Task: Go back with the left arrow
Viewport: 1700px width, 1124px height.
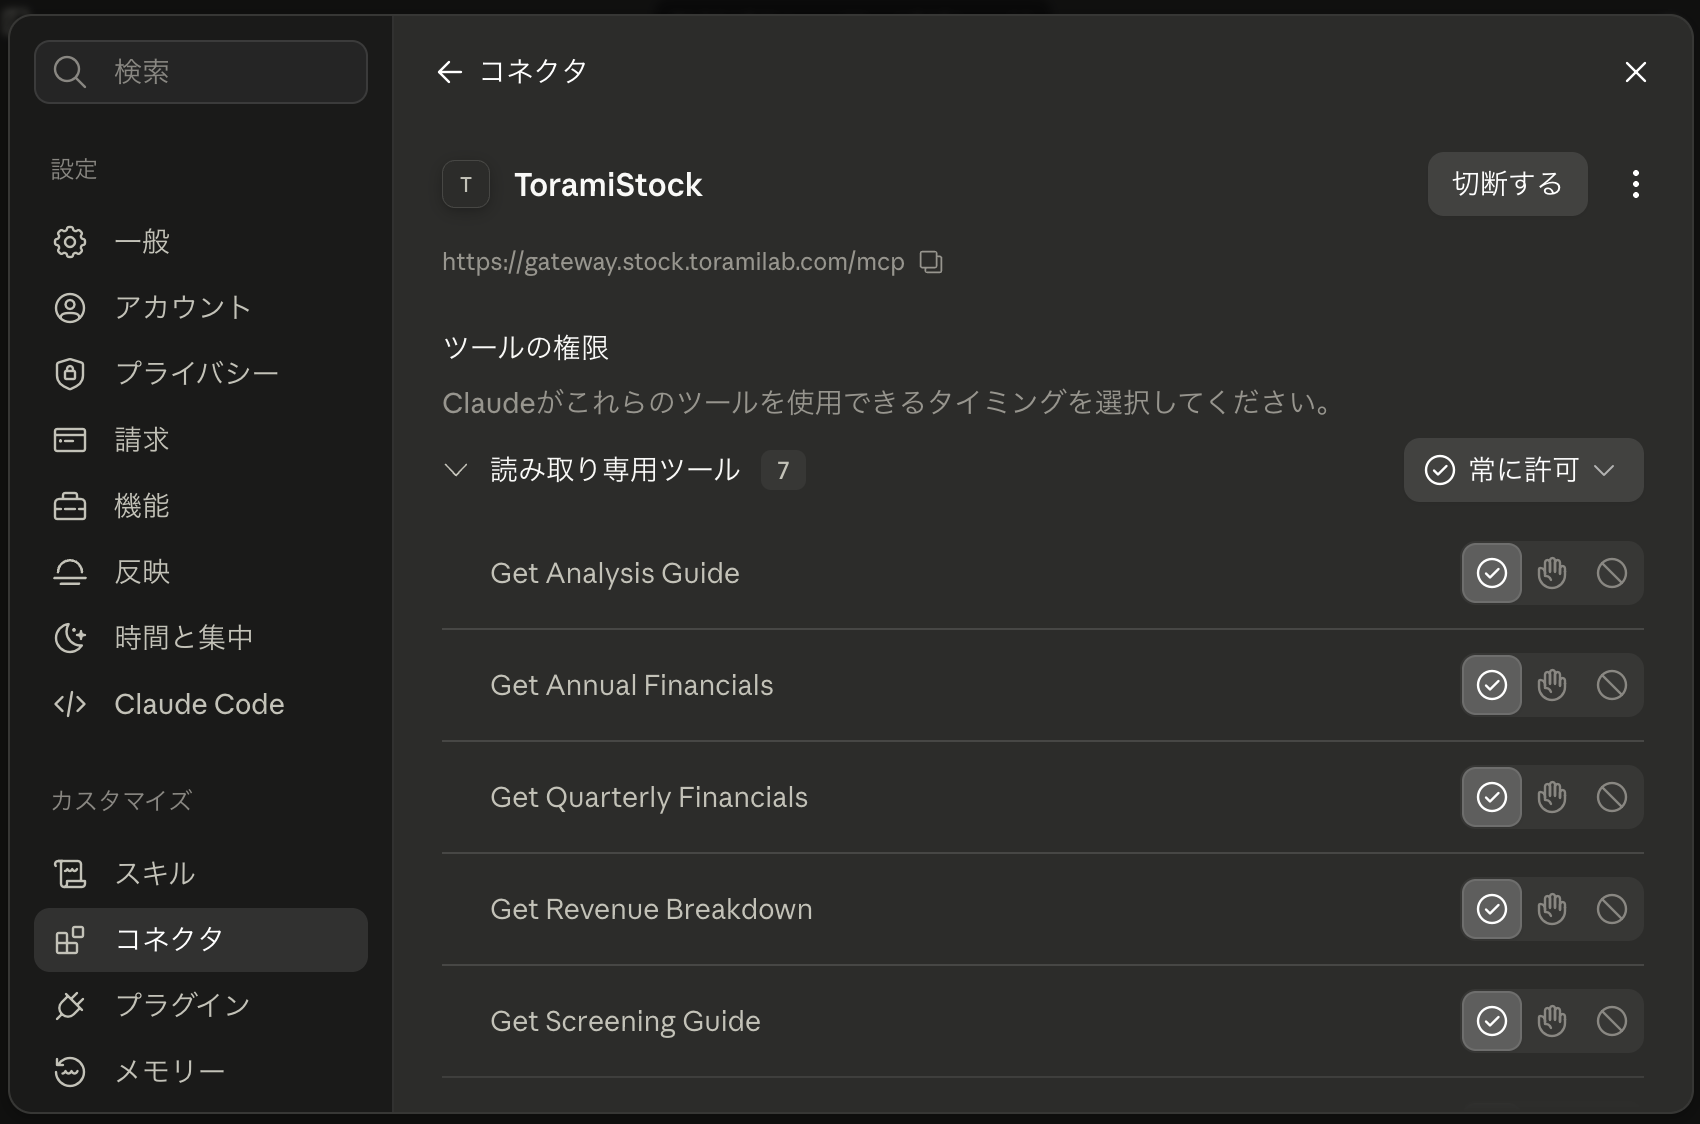Action: tap(450, 72)
